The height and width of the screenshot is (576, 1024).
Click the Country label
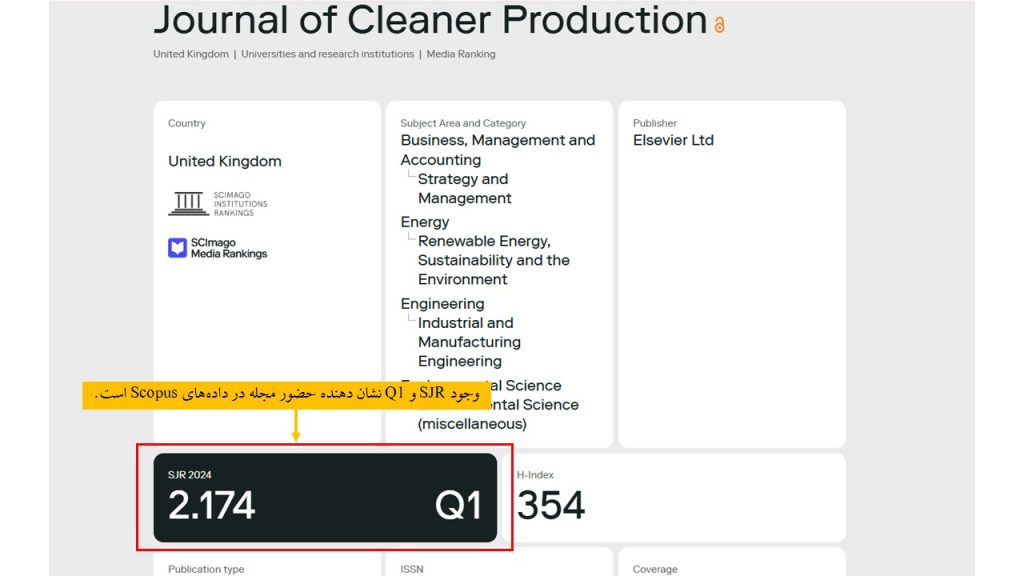186,123
